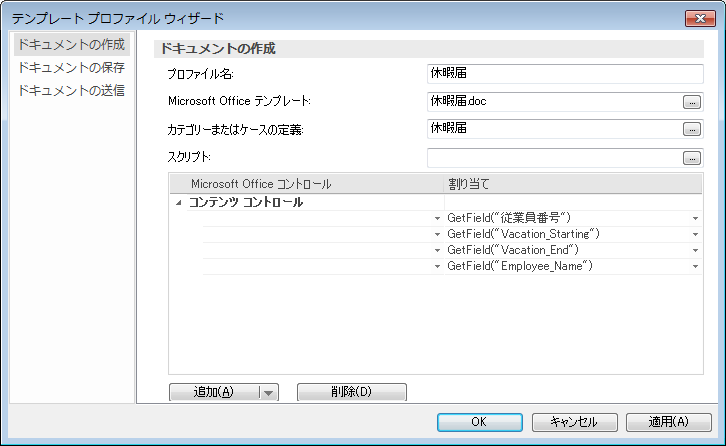
Task: Open assignment dropdown for GetField("Vacation_End")
Action: pyautogui.click(x=695, y=251)
